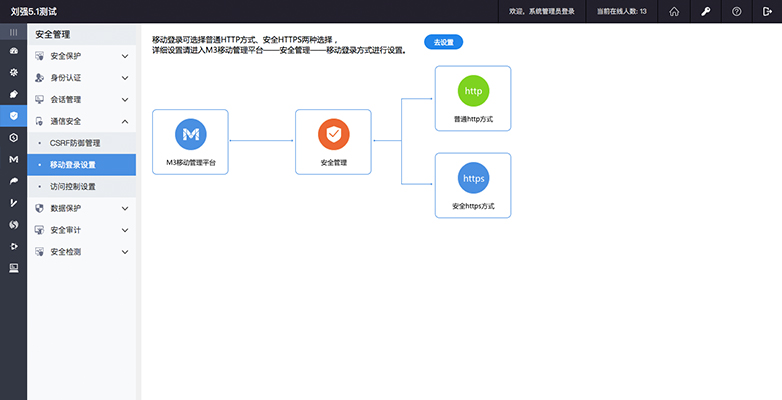Click the 去设置 button
Screen dimensions: 782x400
coord(443,42)
